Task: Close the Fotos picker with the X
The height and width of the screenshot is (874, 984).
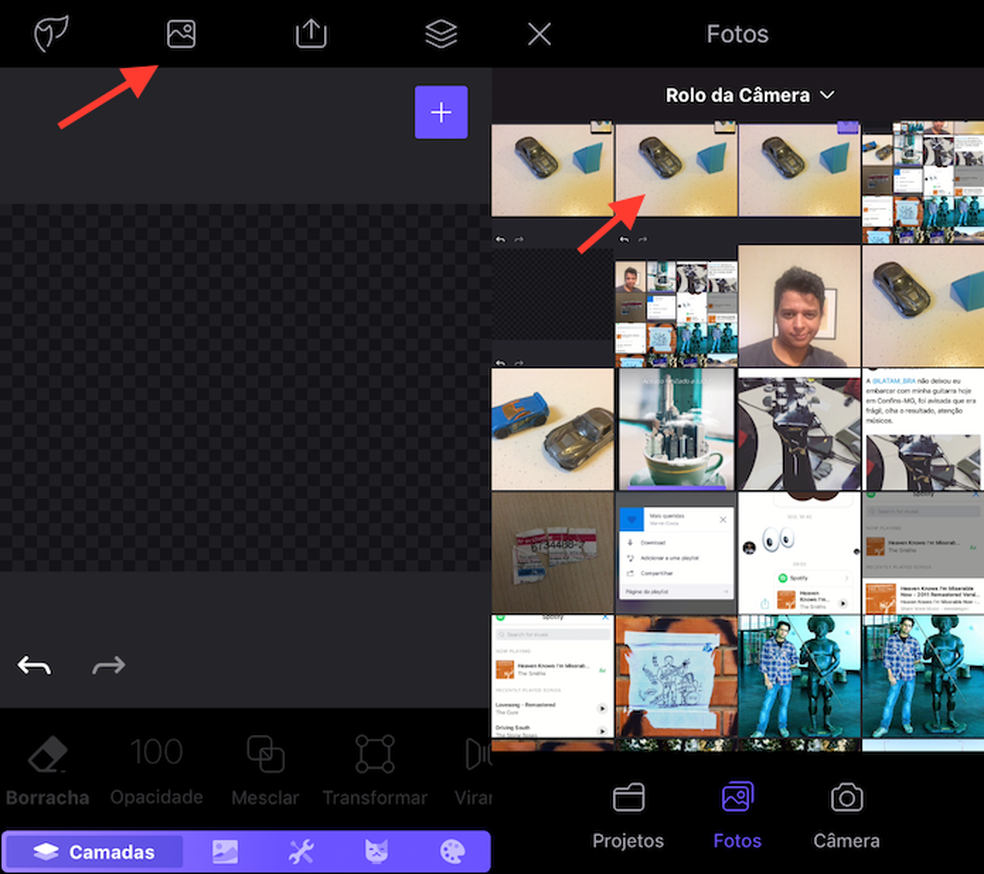Action: point(539,34)
